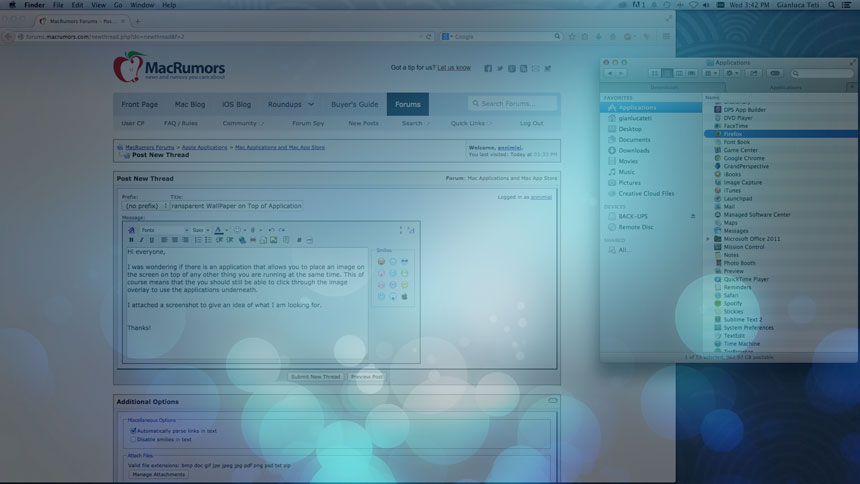Click the Submit New Thread button
This screenshot has height=484, width=860.
(315, 377)
